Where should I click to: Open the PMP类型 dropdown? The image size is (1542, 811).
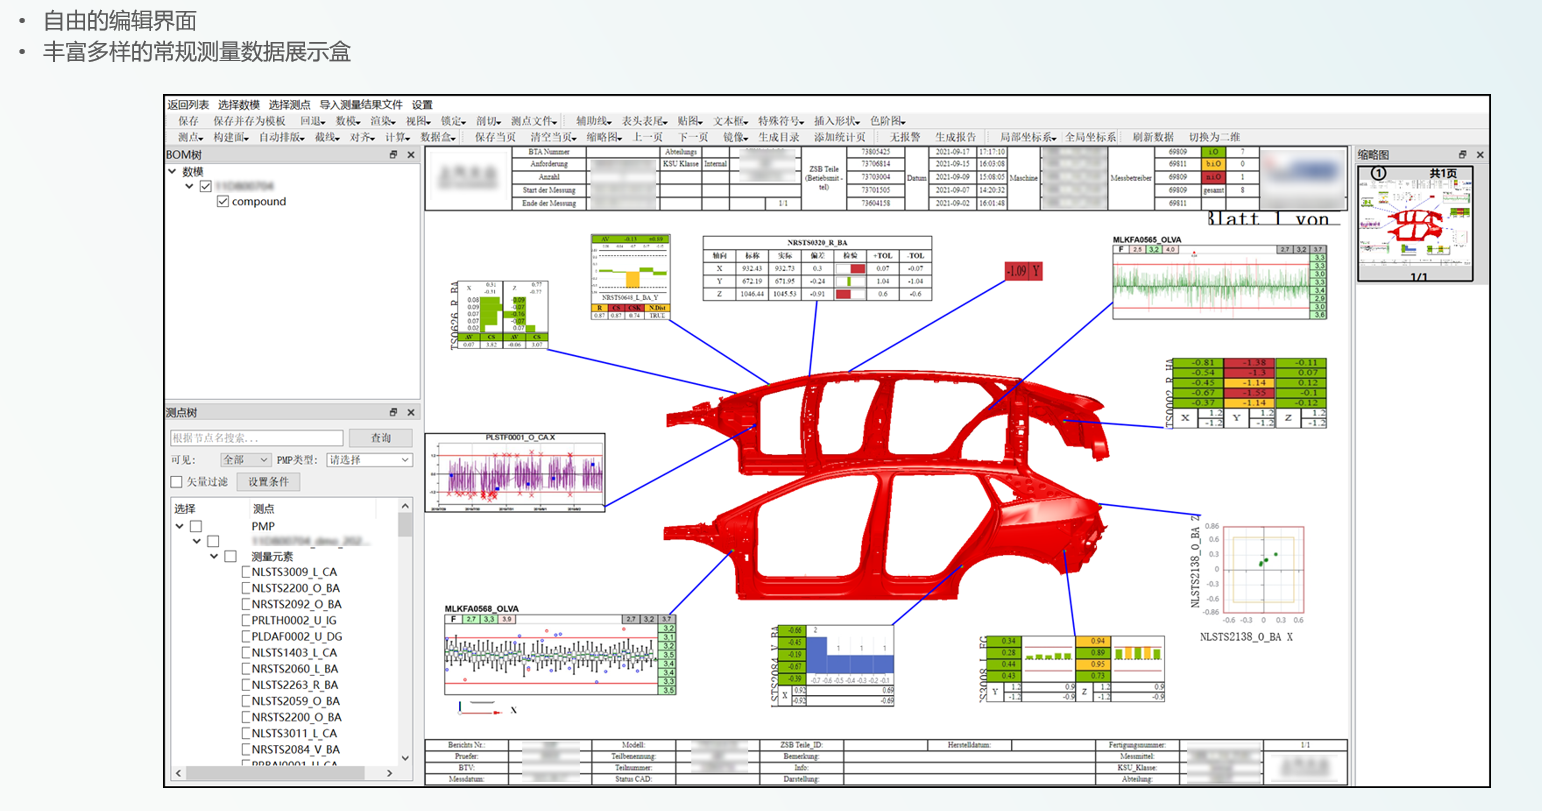pos(369,460)
